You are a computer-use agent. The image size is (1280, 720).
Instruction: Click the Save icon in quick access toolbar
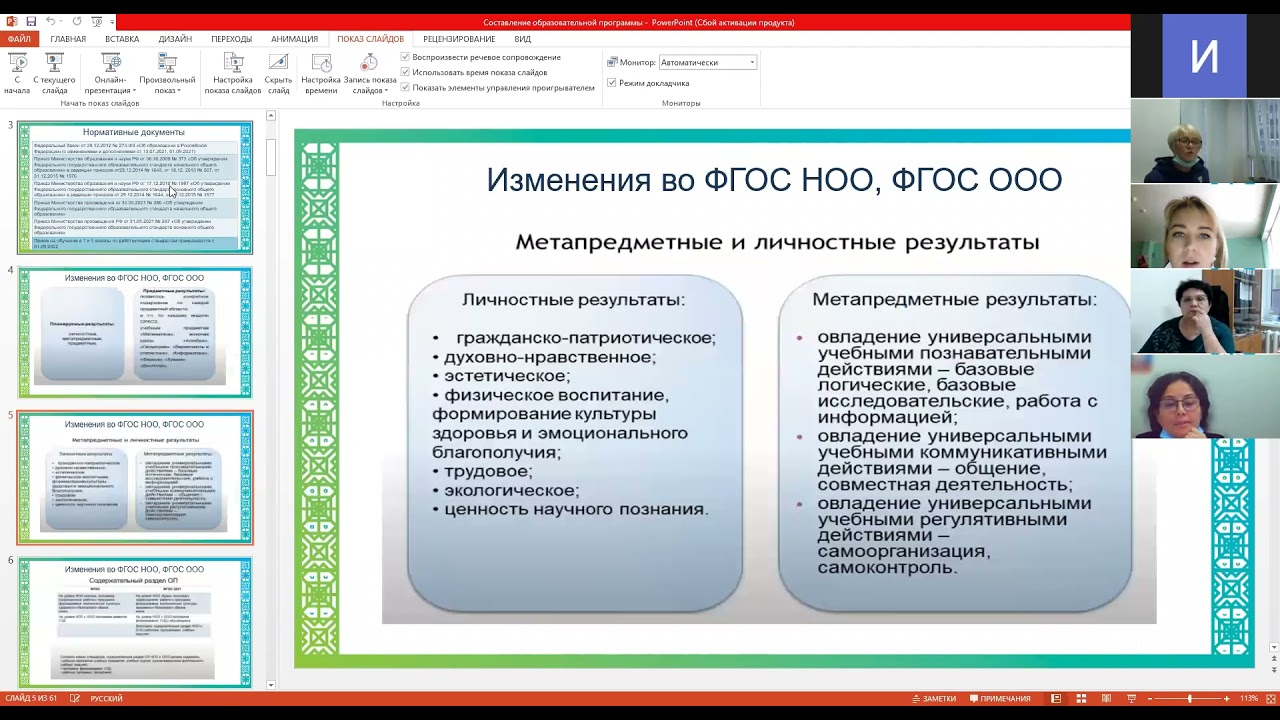click(31, 22)
